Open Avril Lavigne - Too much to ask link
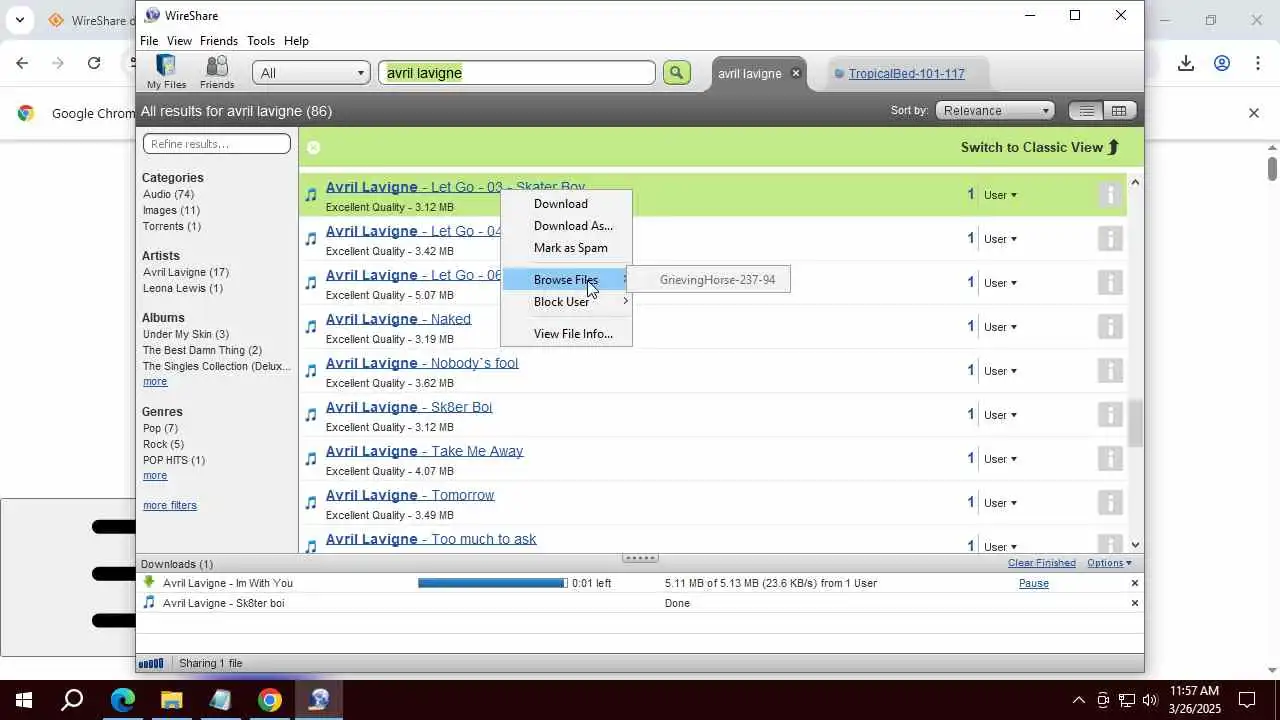This screenshot has width=1280, height=720. point(431,539)
